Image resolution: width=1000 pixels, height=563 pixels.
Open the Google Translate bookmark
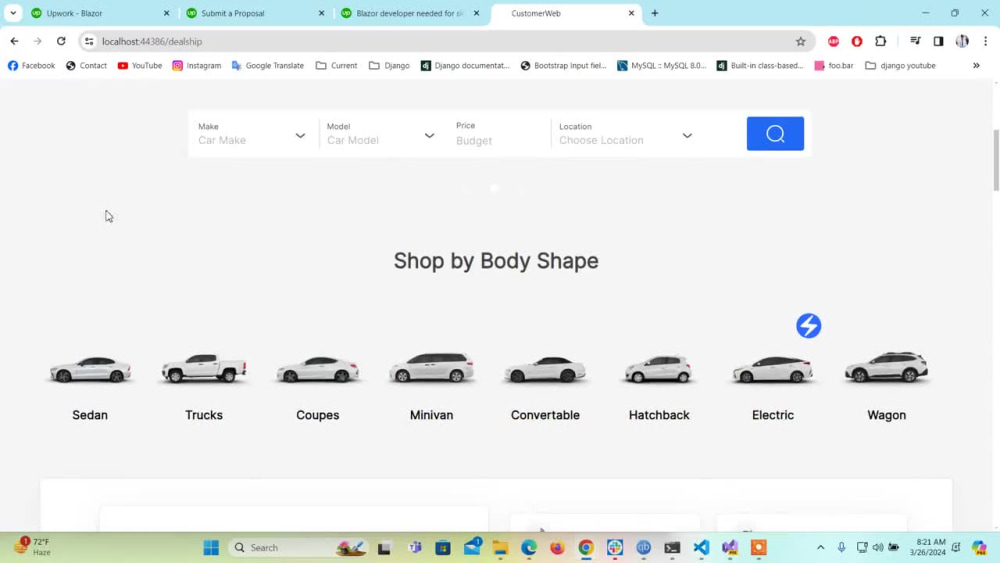267,66
